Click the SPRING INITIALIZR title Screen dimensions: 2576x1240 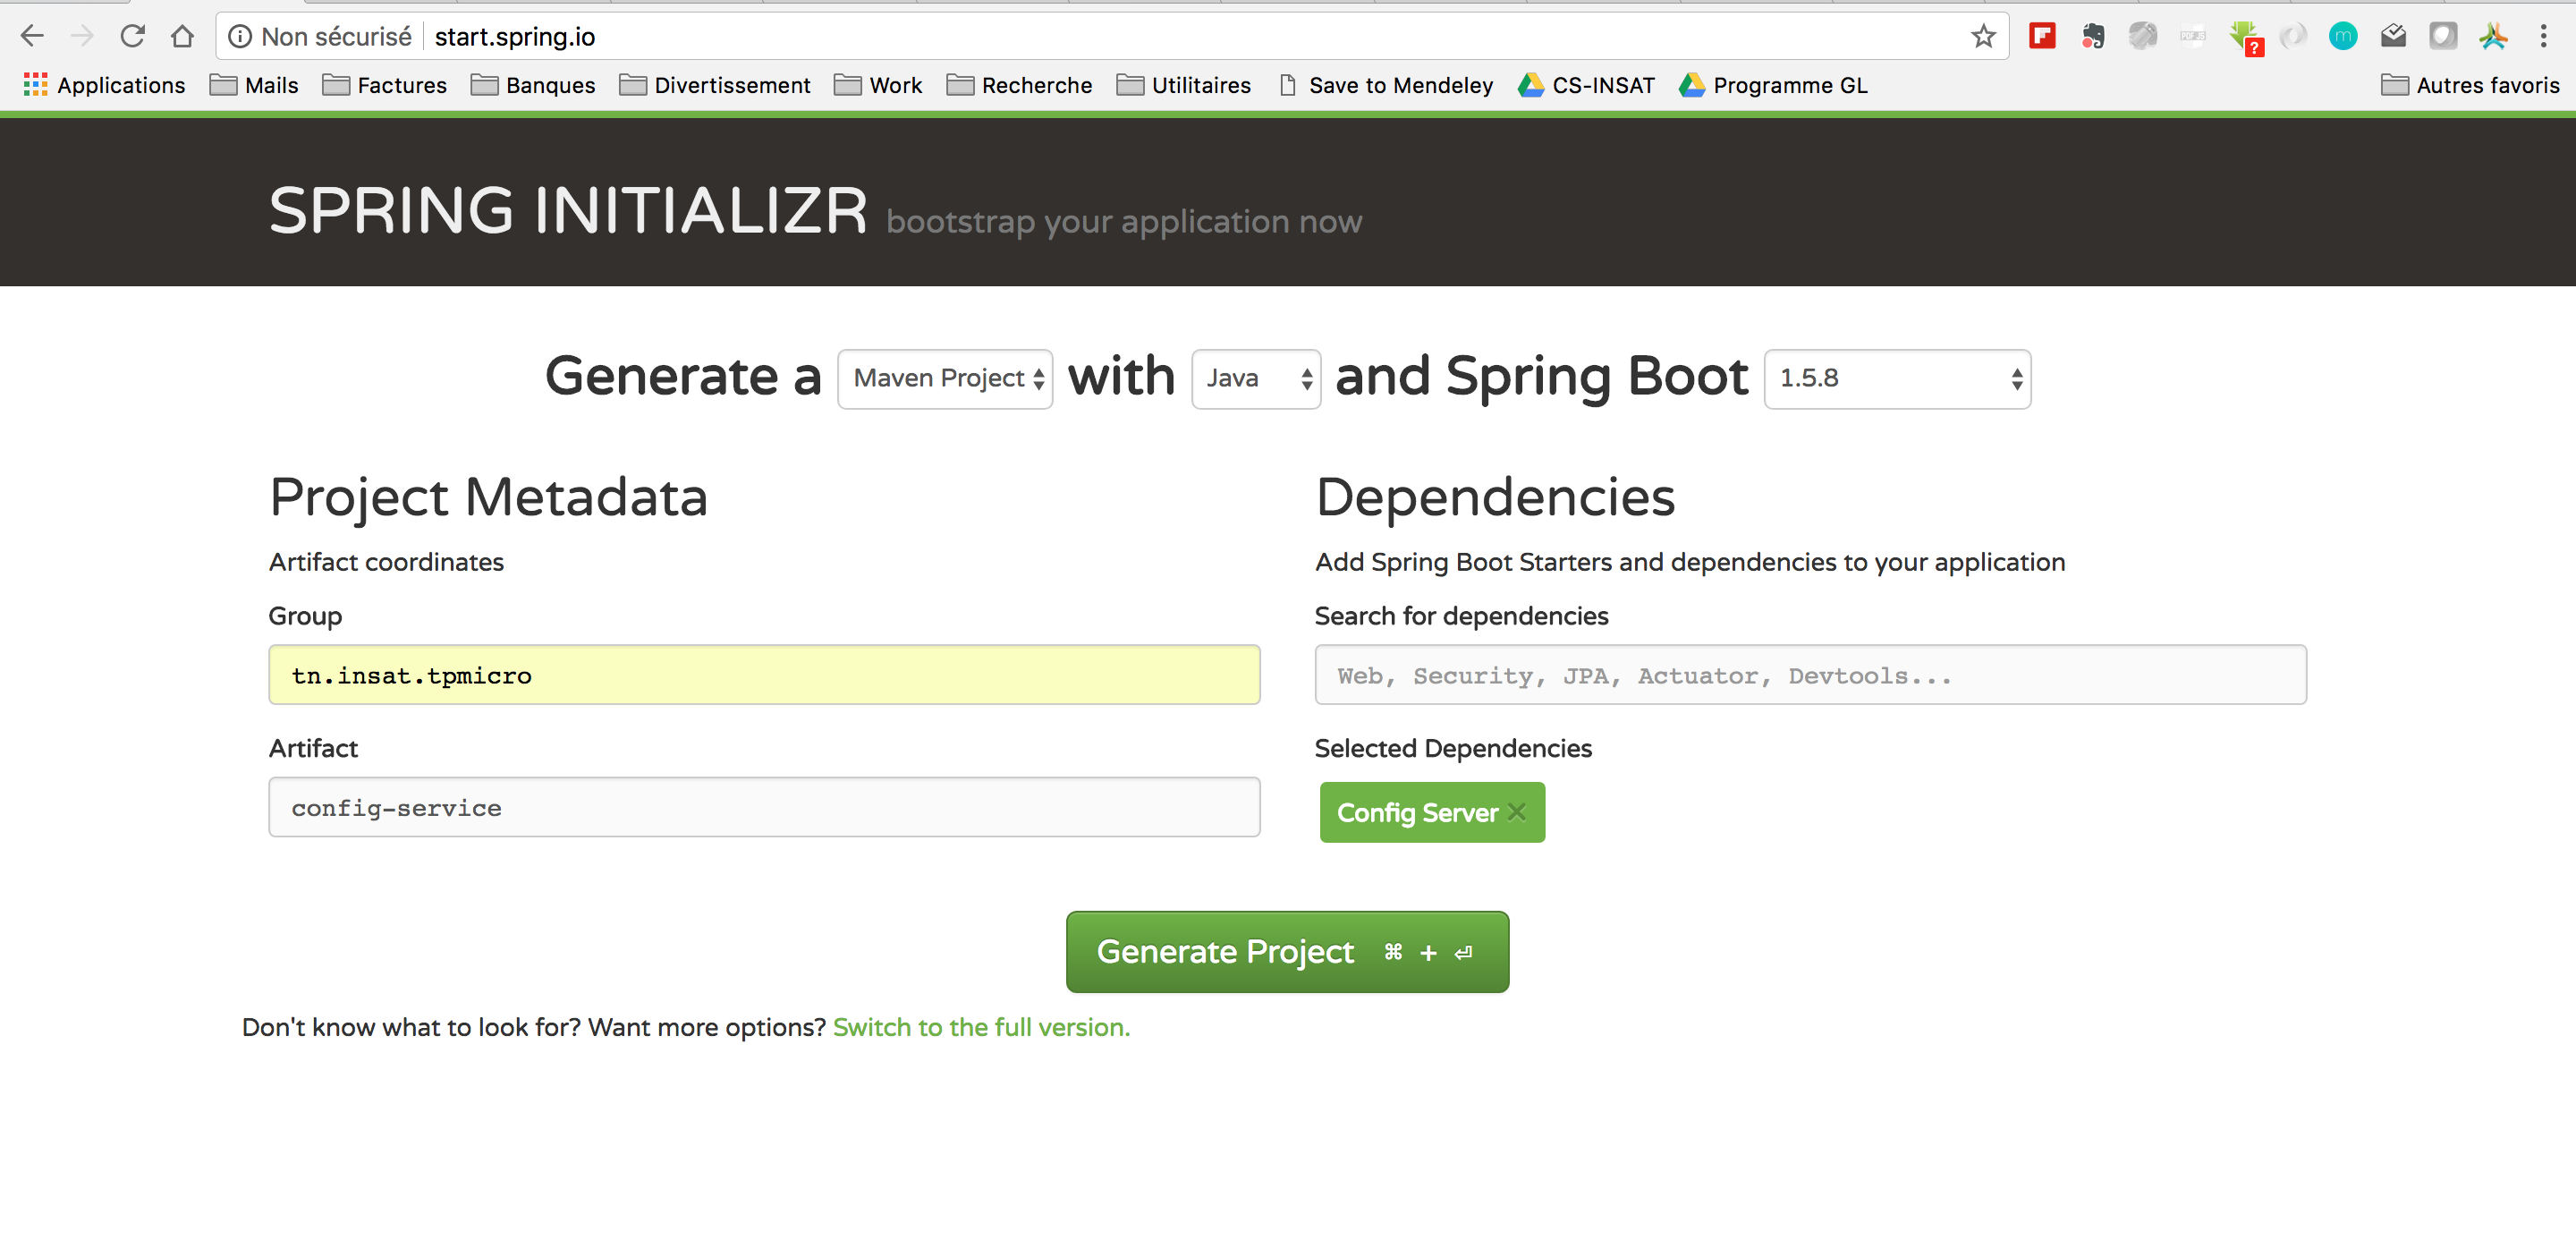(x=568, y=211)
